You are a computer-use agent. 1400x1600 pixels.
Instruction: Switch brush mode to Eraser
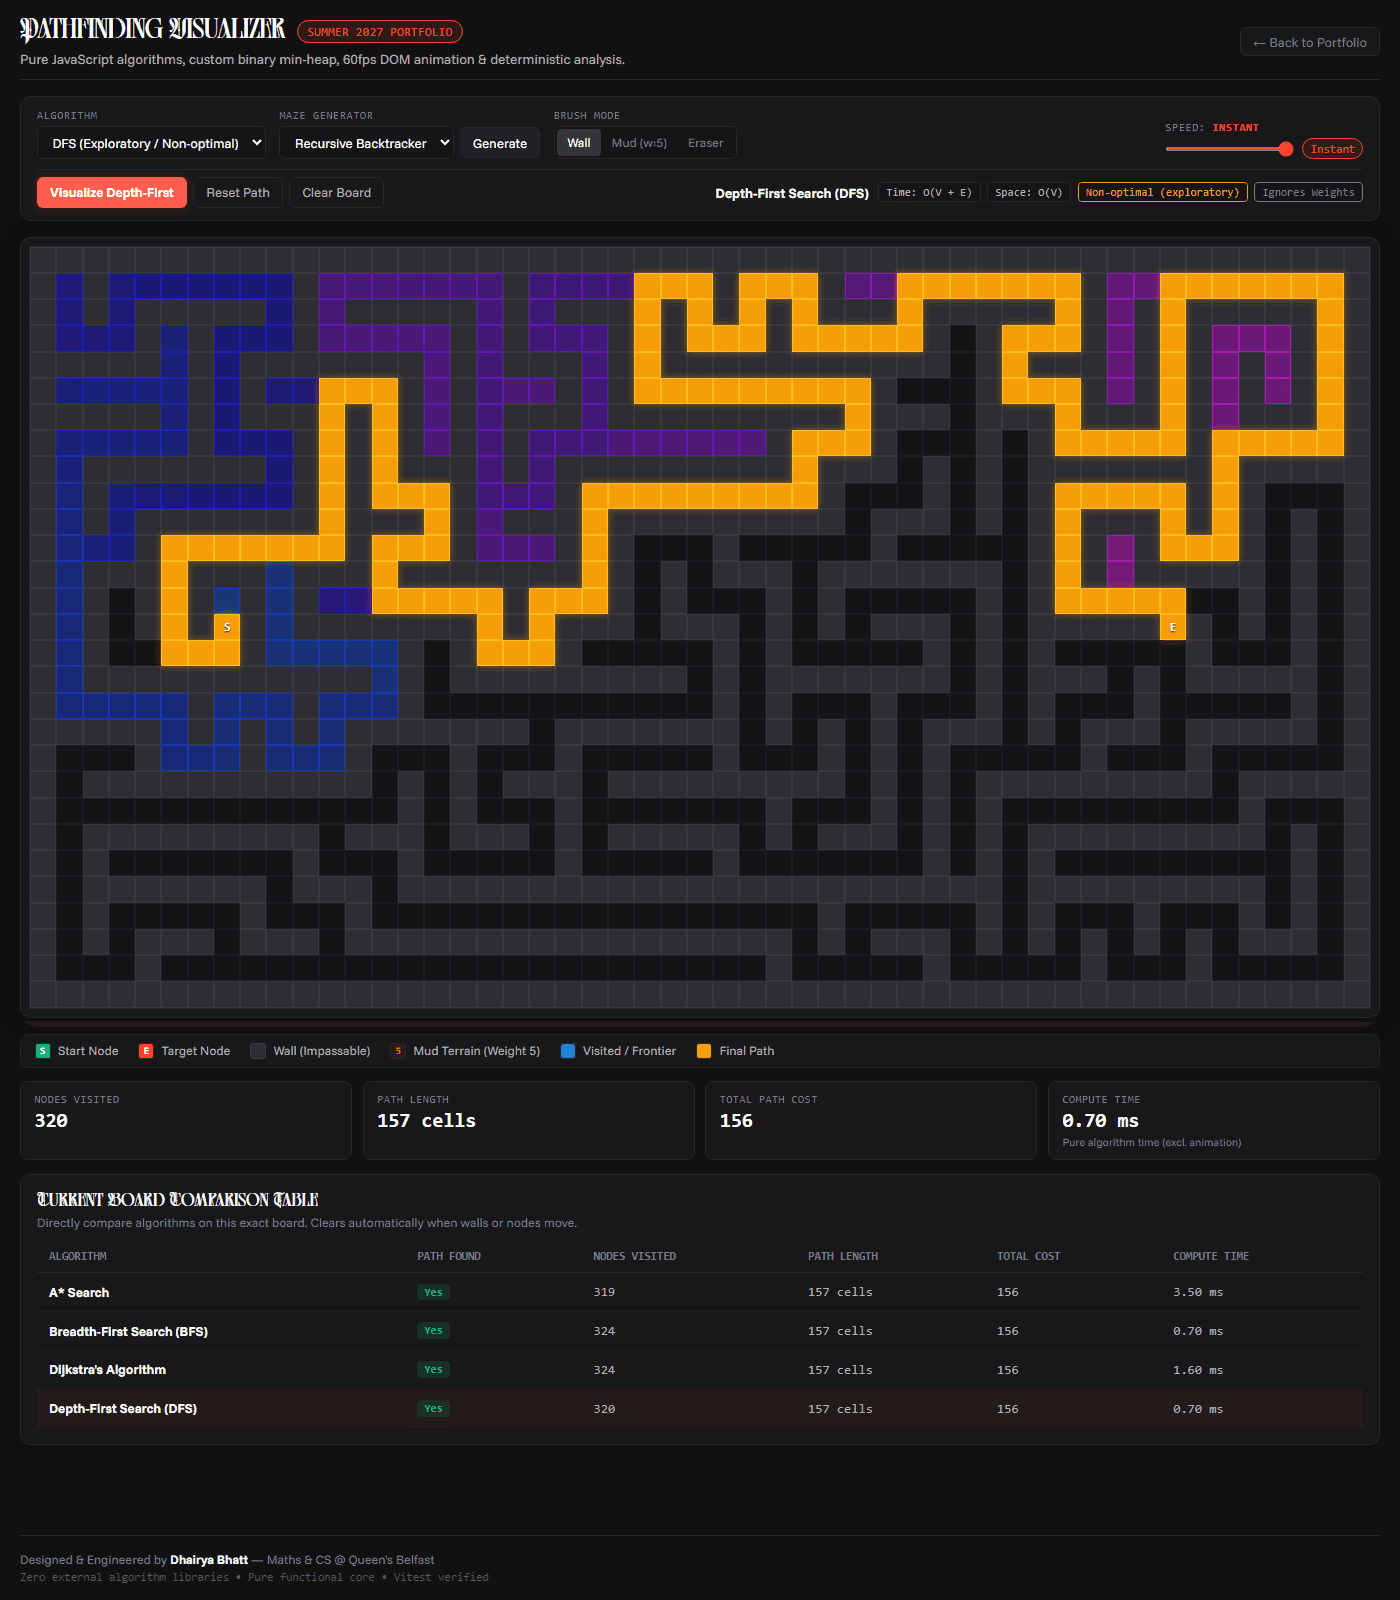pos(705,143)
